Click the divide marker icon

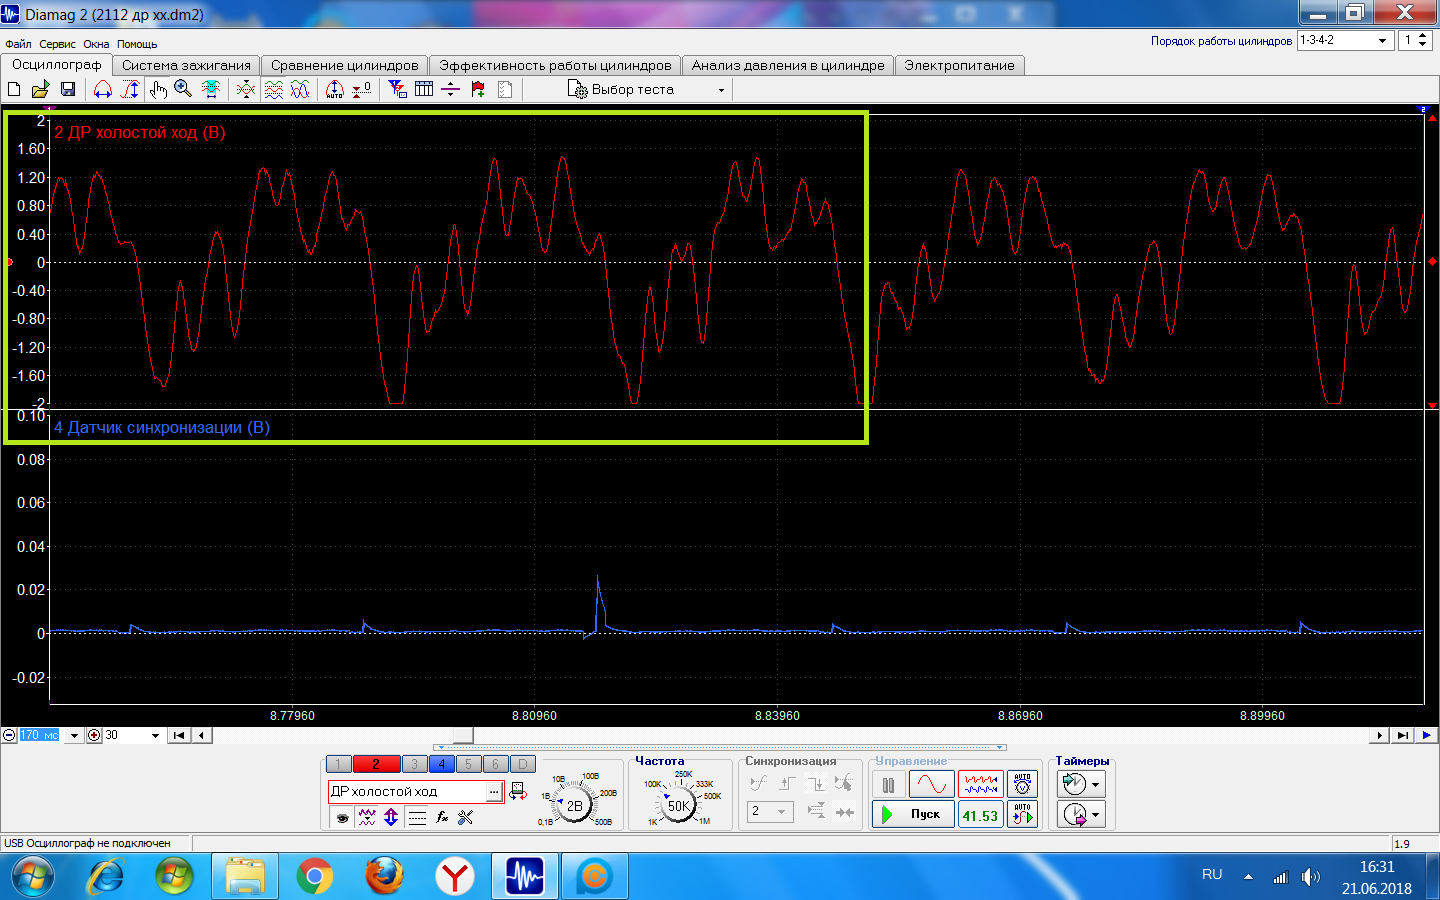(x=451, y=90)
